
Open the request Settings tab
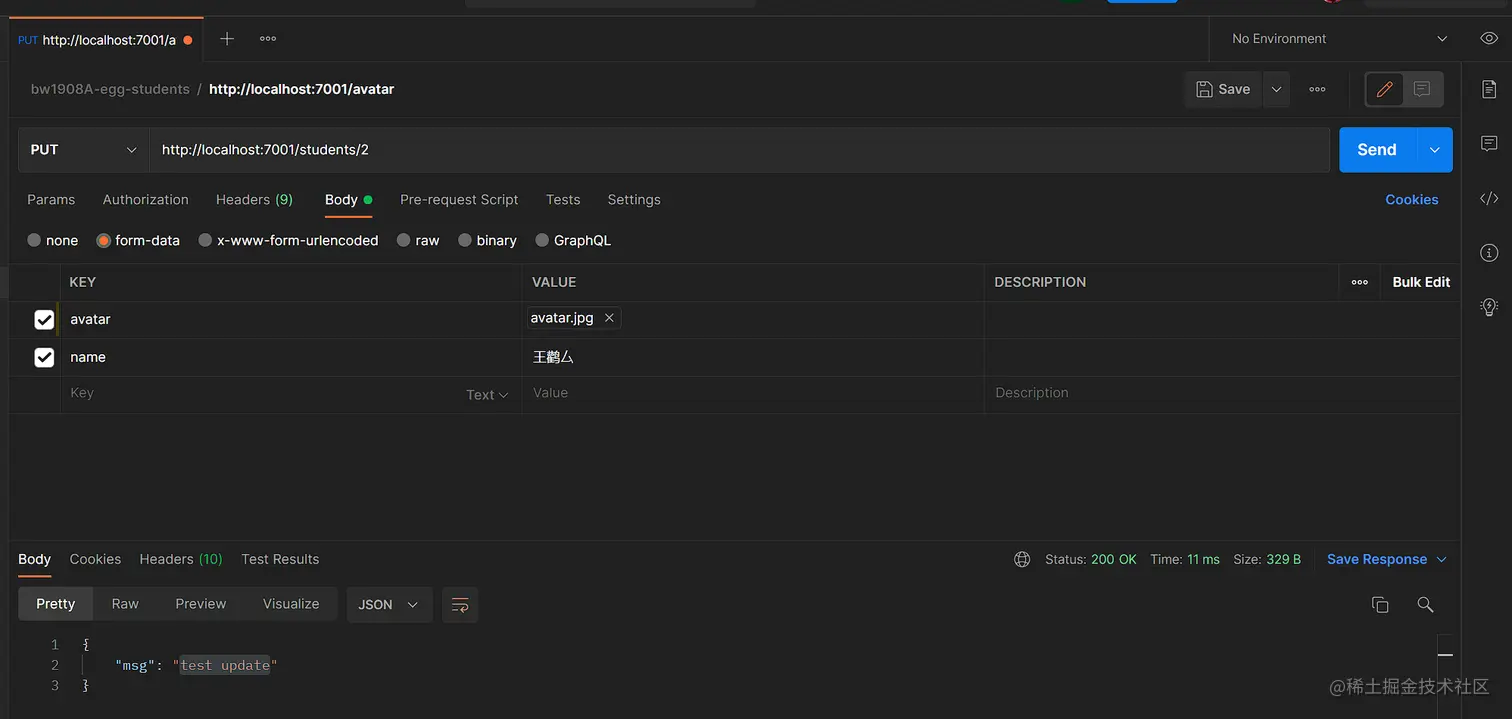tap(634, 200)
